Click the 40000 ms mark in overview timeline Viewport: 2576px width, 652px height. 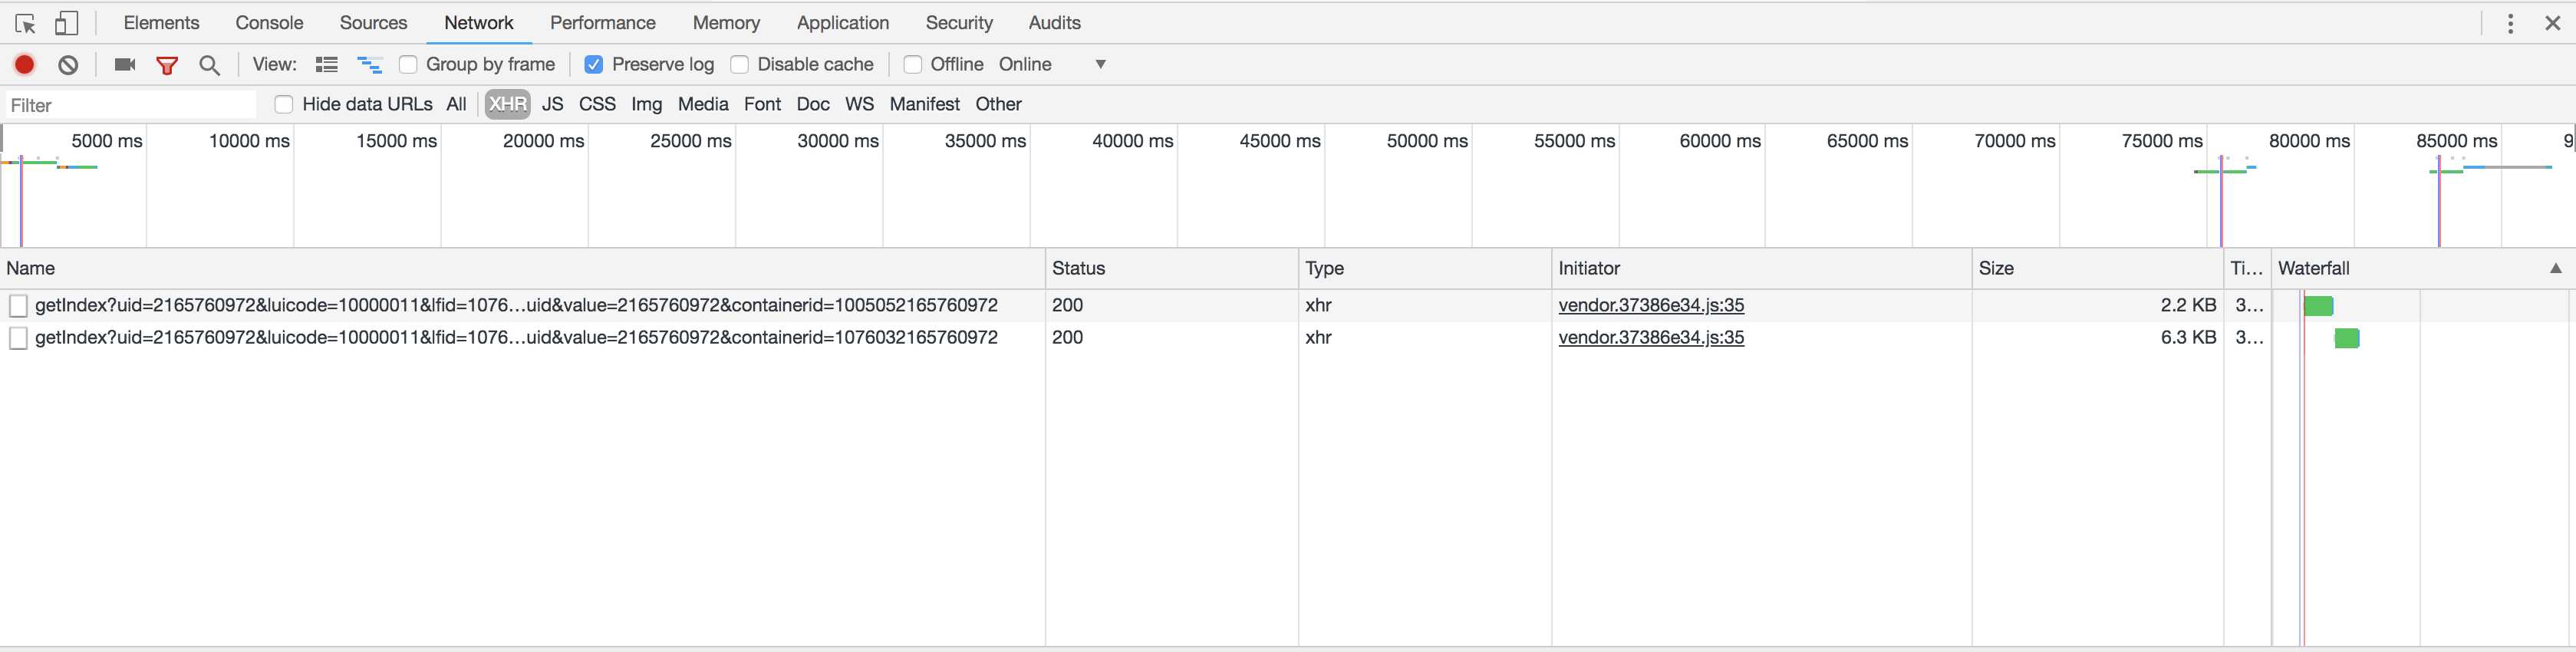[1132, 141]
